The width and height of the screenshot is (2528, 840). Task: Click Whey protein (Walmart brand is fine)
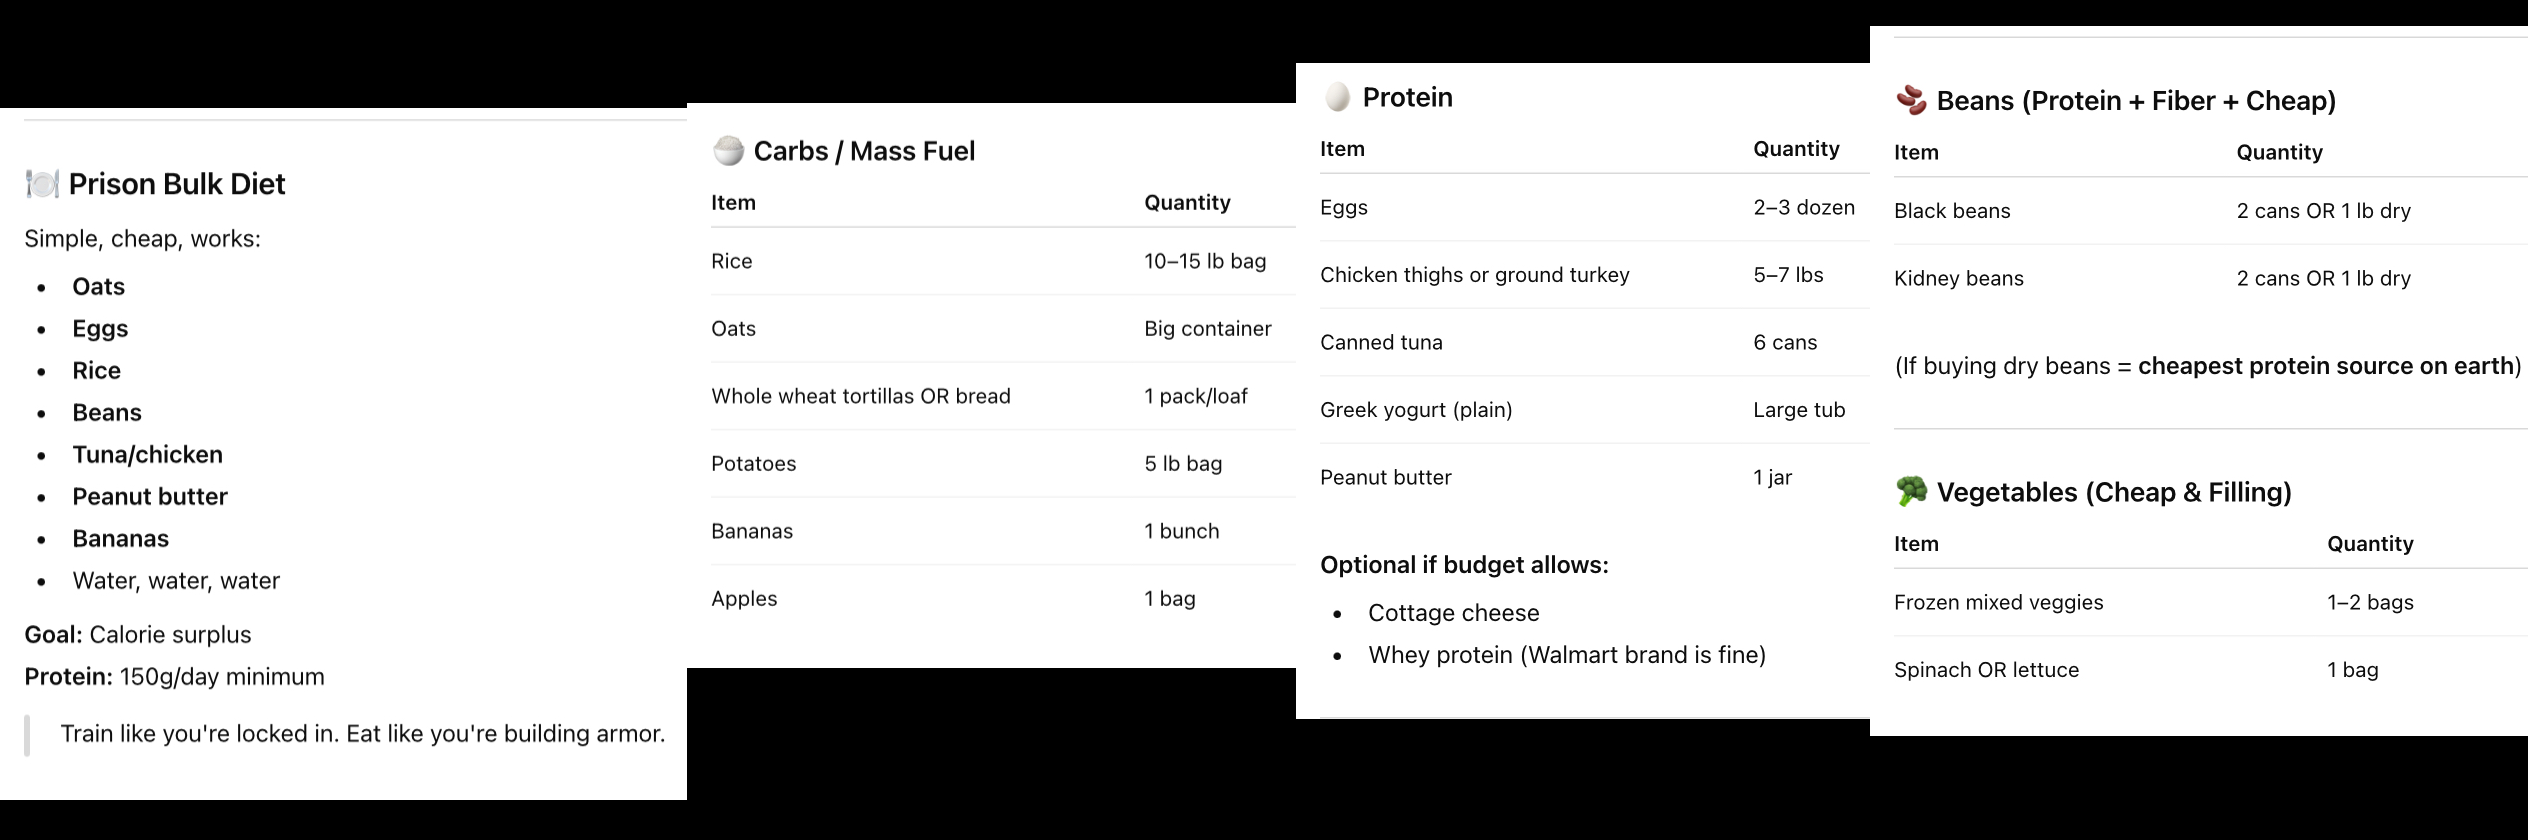click(1566, 655)
